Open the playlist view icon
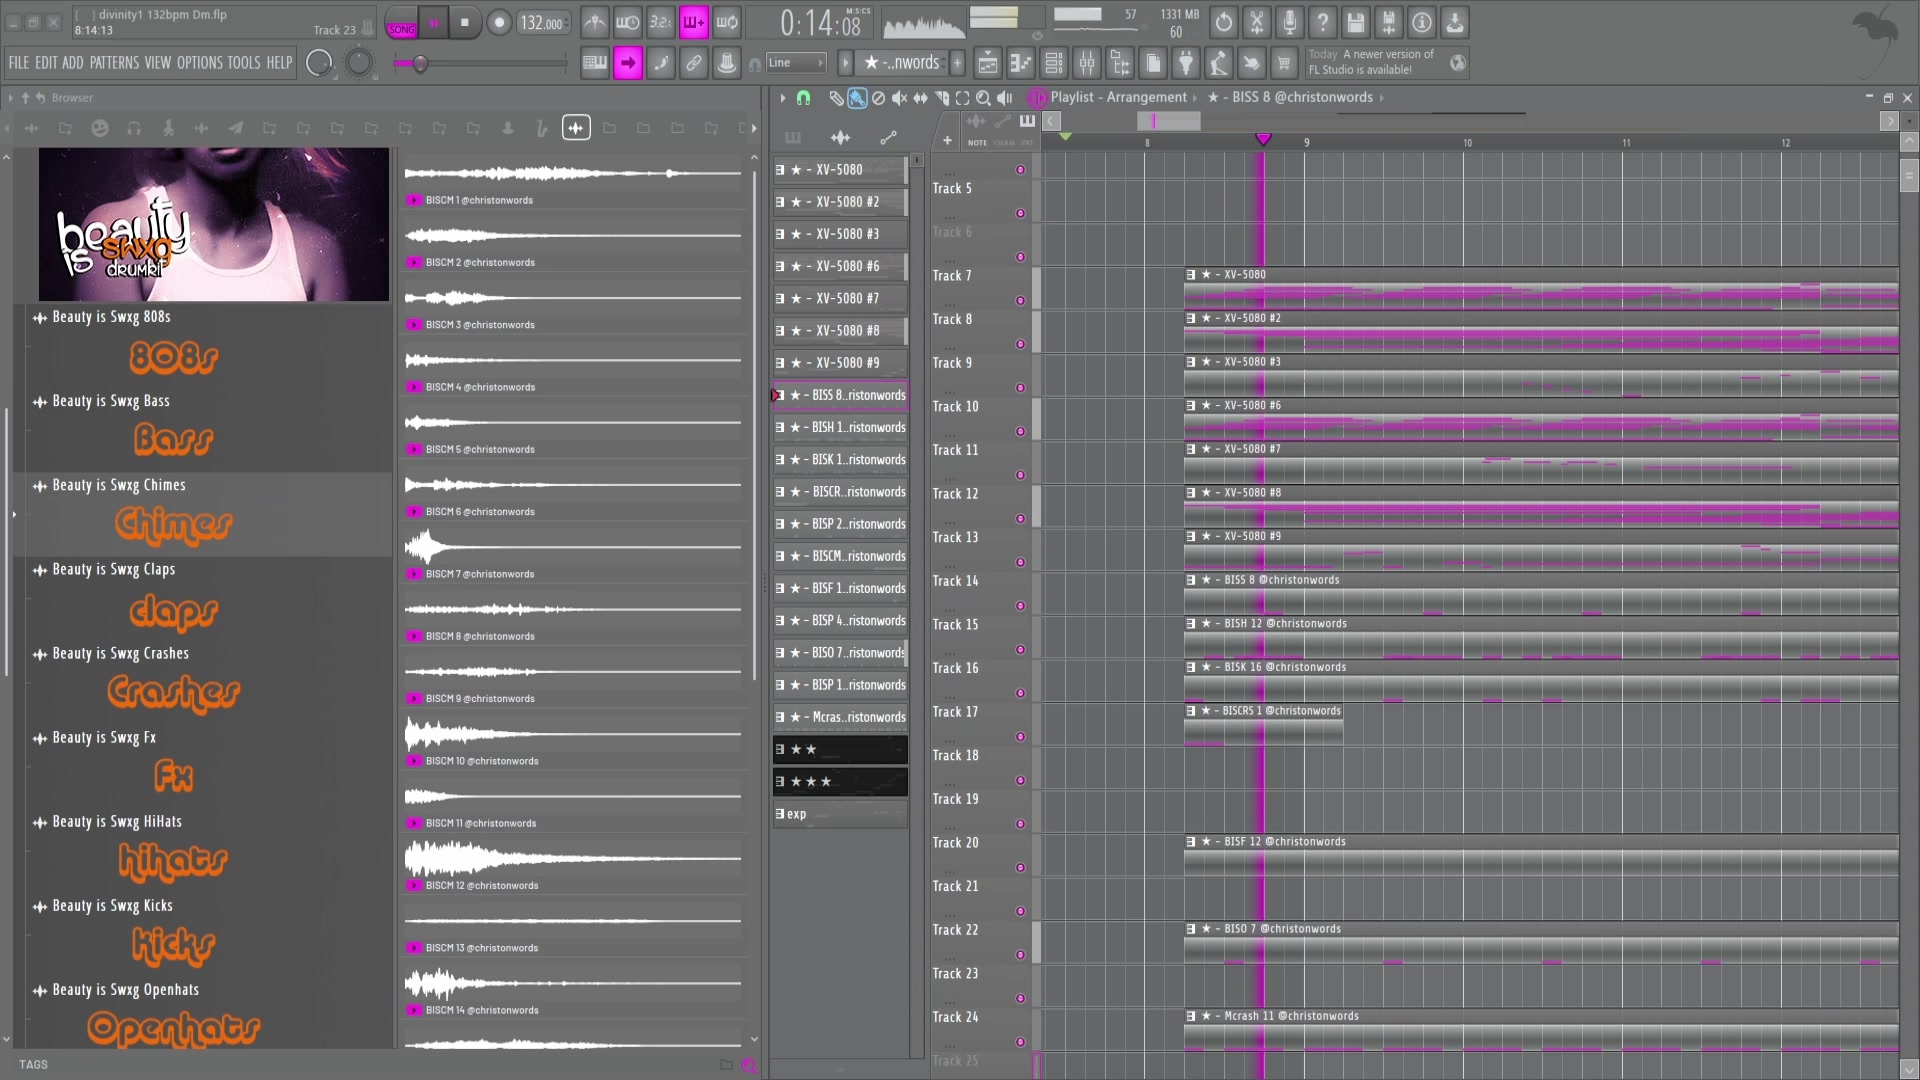 point(988,64)
